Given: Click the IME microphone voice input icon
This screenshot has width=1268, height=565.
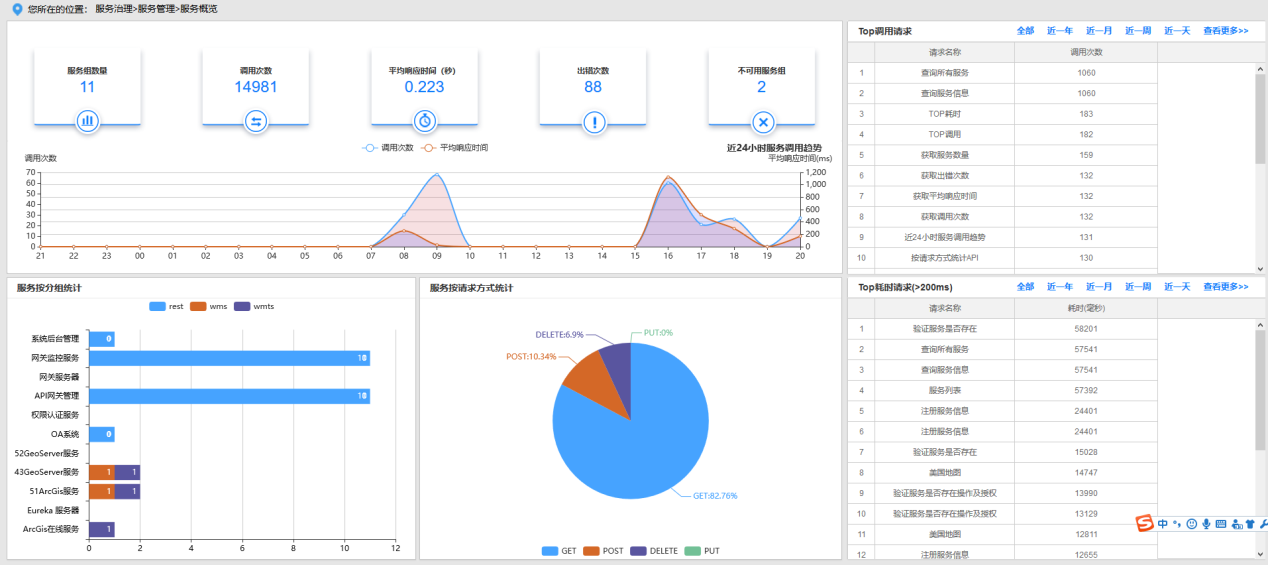Looking at the screenshot, I should point(1206,523).
